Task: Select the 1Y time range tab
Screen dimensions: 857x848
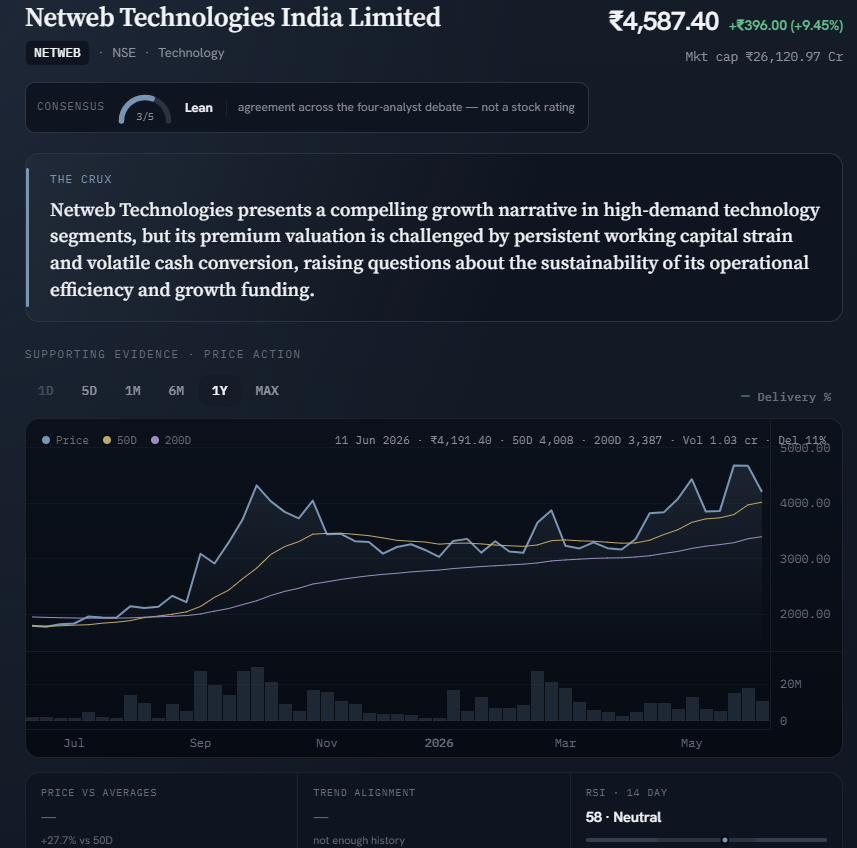Action: 220,391
